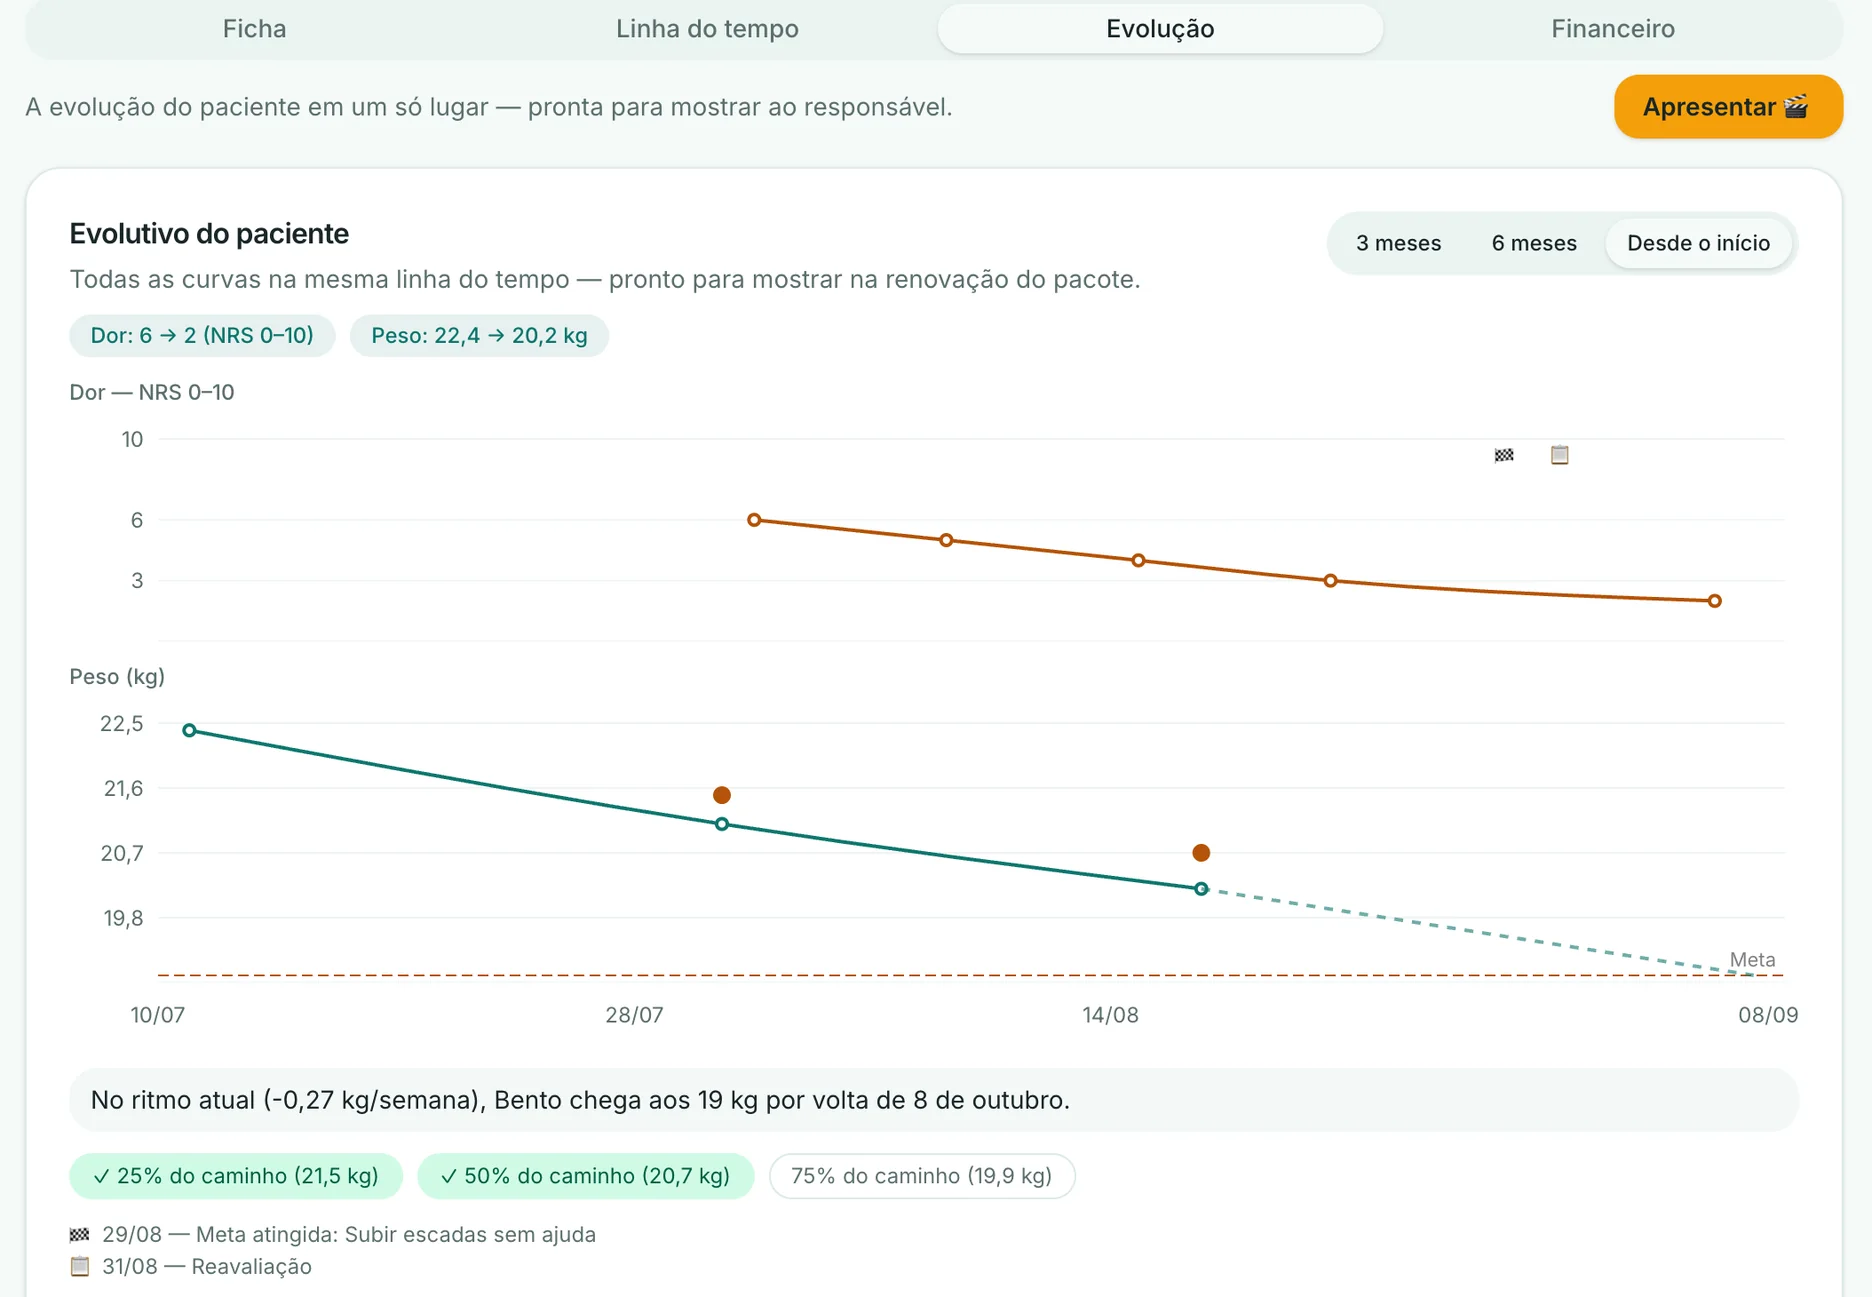Select the first weight point at 10/07

[x=189, y=731]
